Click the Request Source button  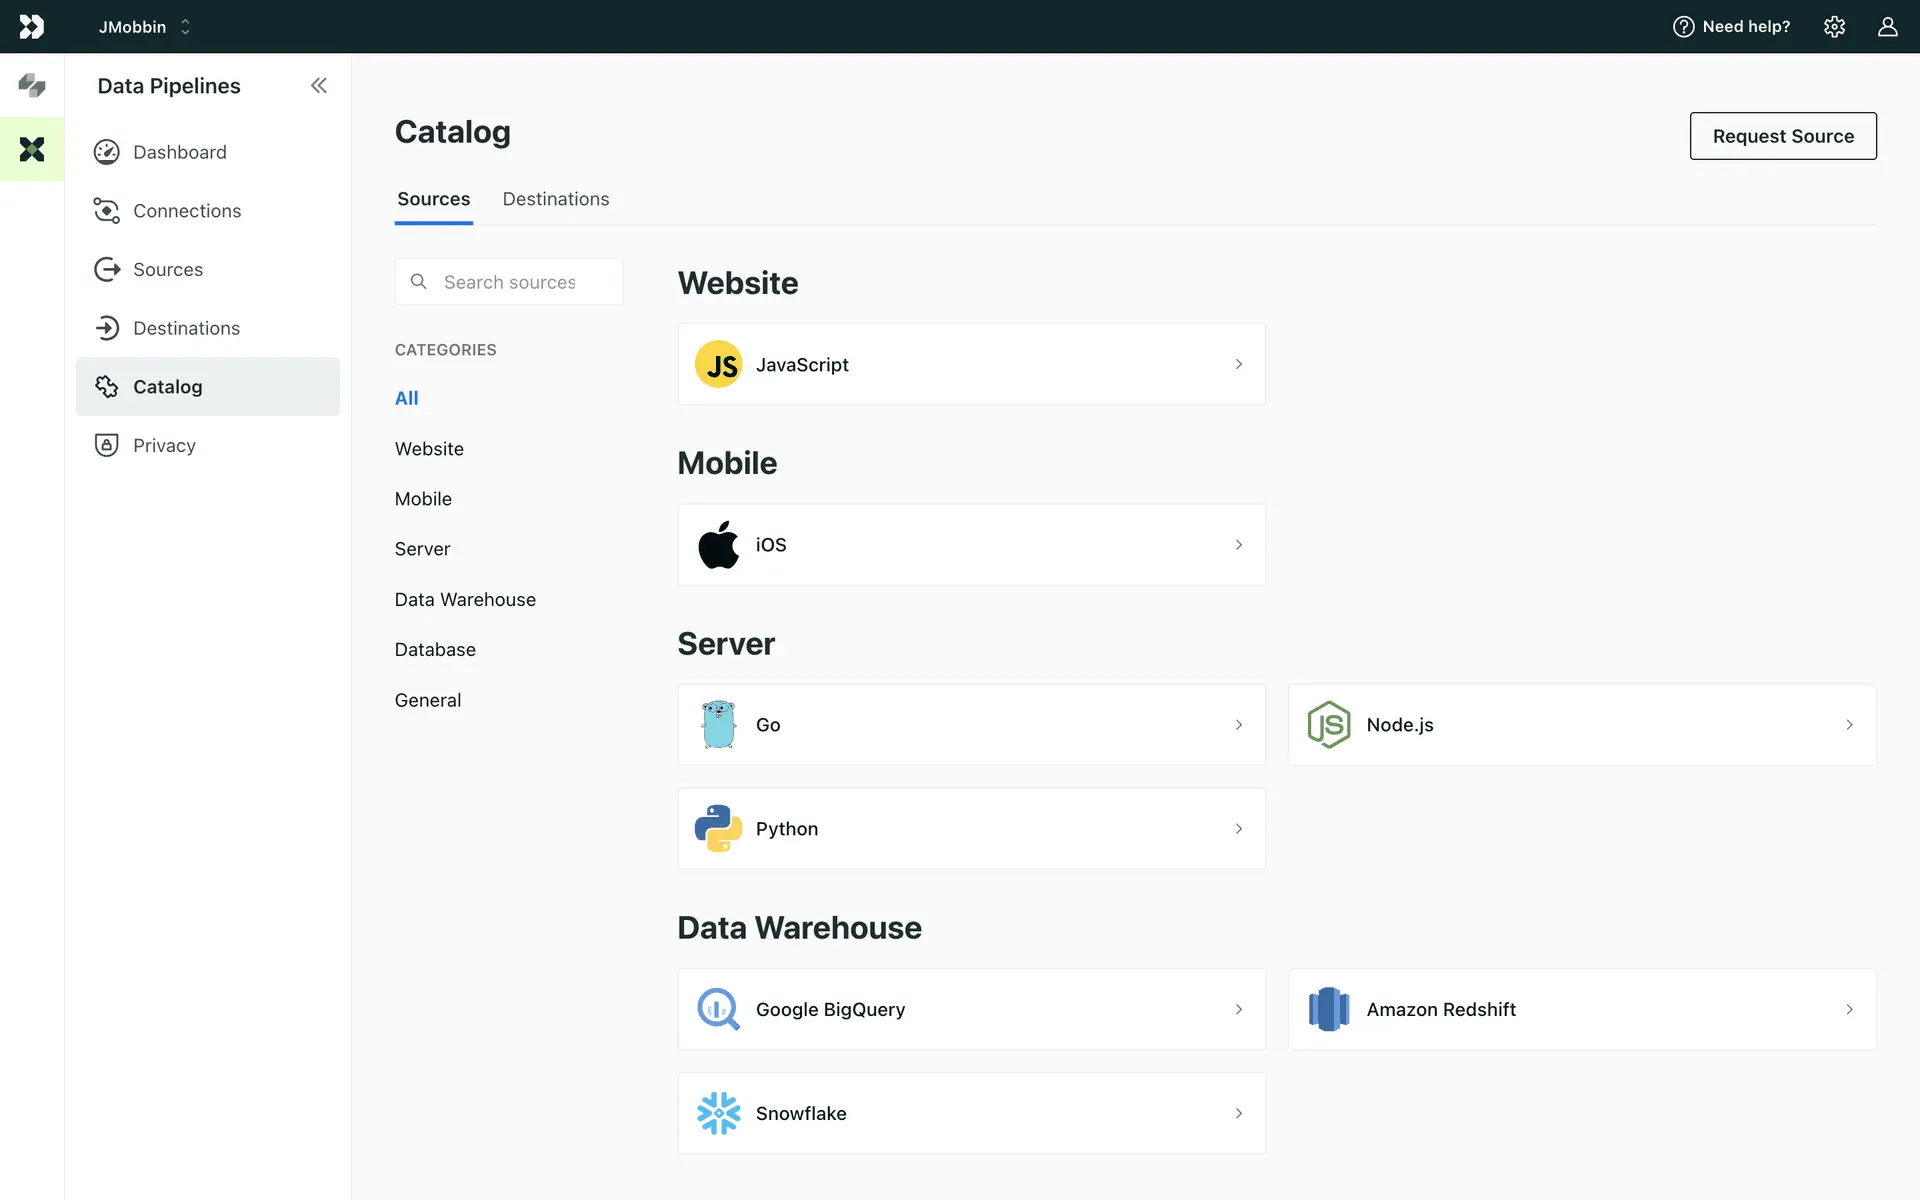[1782, 136]
